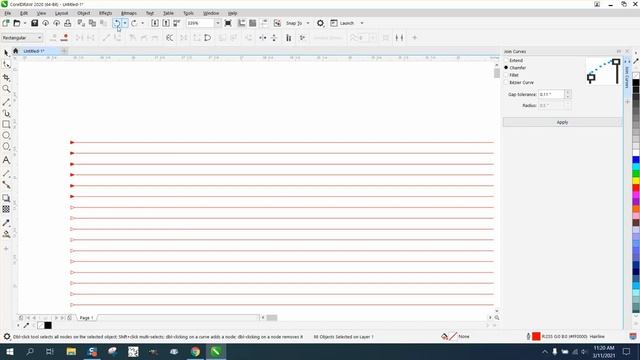Screen dimensions: 640x360
Task: Toggle the show rulers icon
Action: (242, 23)
